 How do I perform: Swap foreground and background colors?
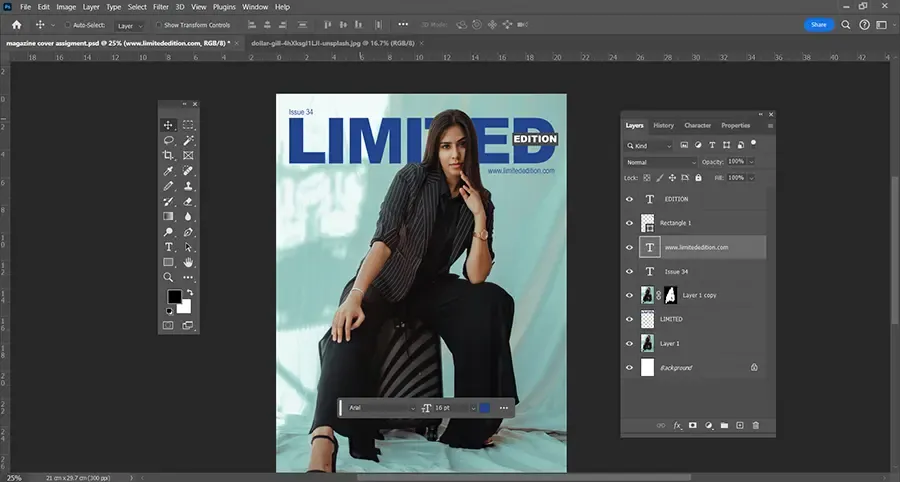pyautogui.click(x=190, y=293)
